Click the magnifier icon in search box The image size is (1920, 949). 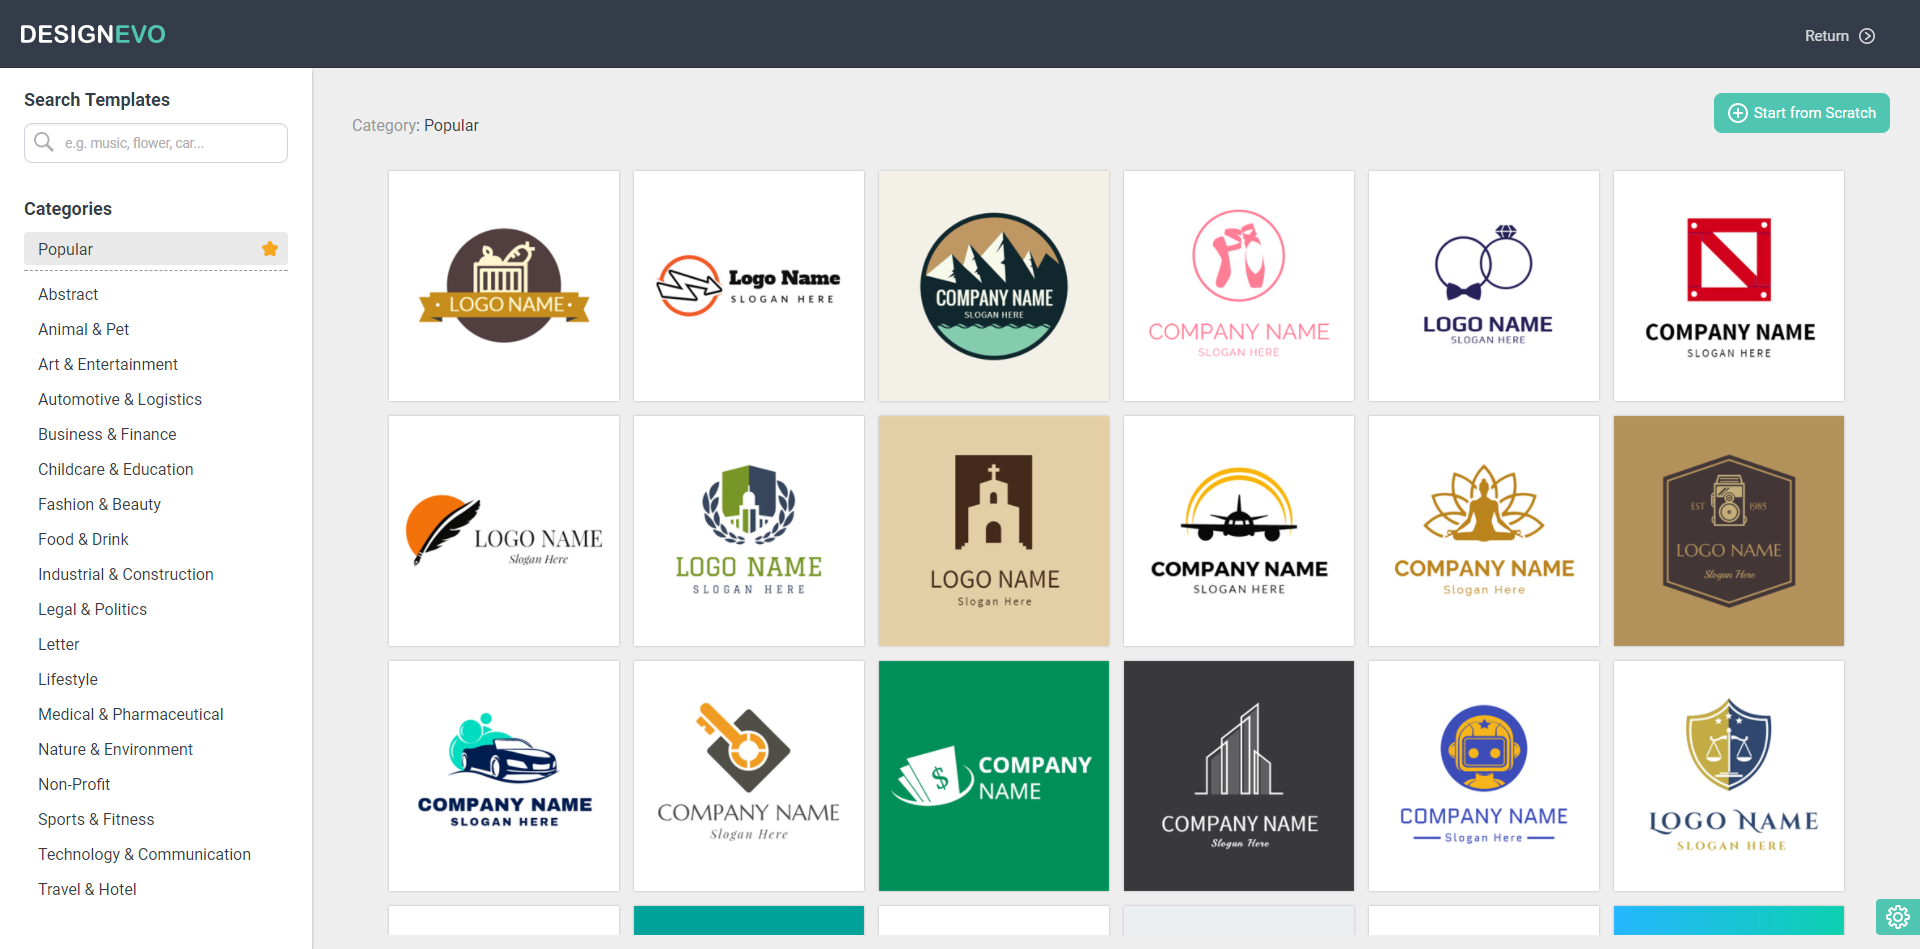pyautogui.click(x=44, y=142)
